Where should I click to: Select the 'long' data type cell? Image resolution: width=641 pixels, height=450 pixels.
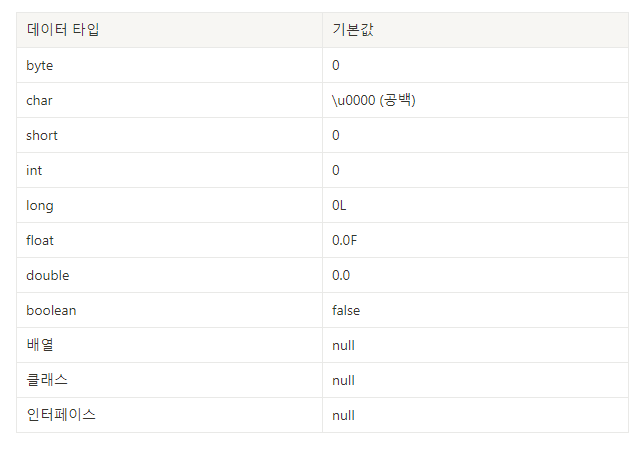click(169, 205)
